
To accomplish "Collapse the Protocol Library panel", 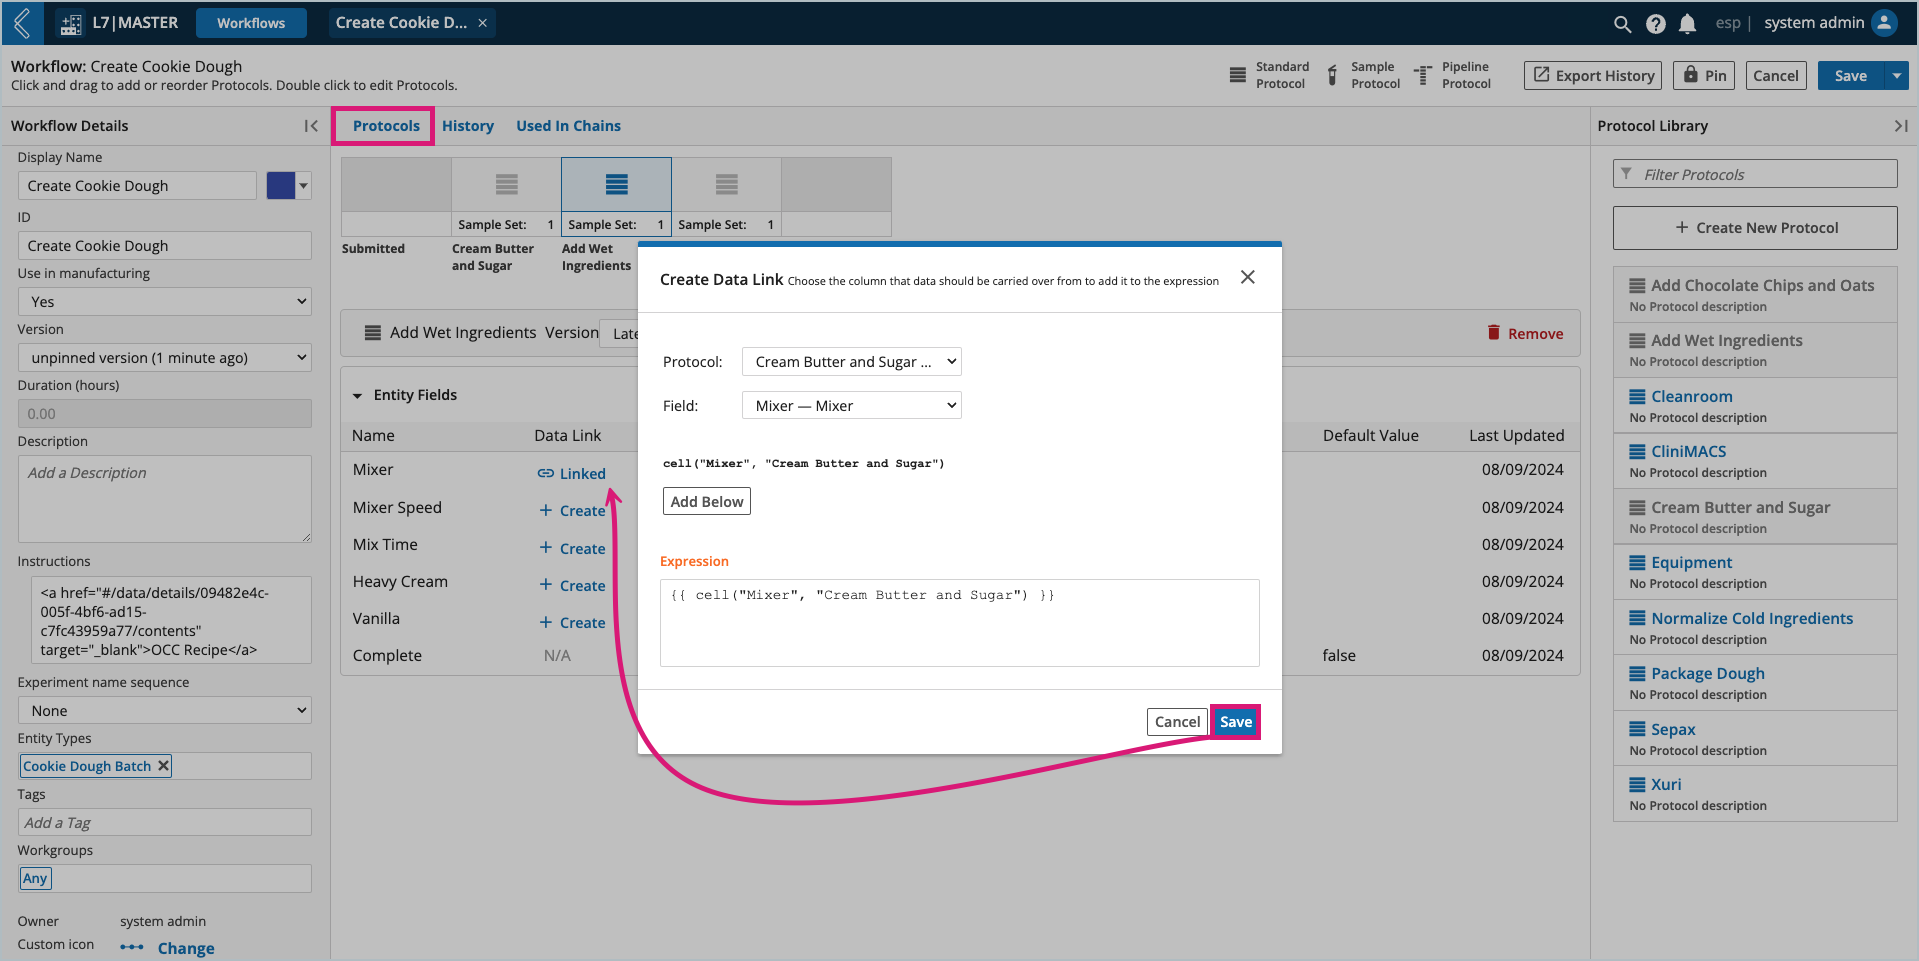I will [x=1900, y=126].
